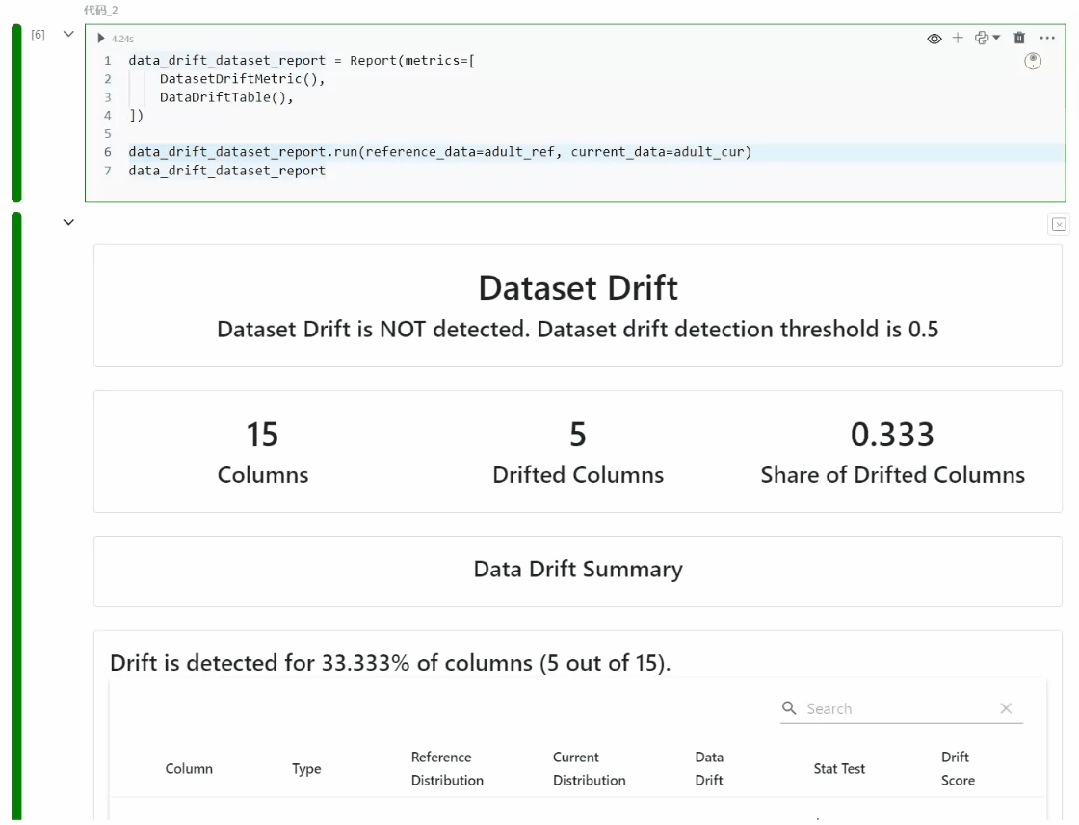Run the code cell with the play icon
The width and height of the screenshot is (1079, 825).
pos(100,38)
